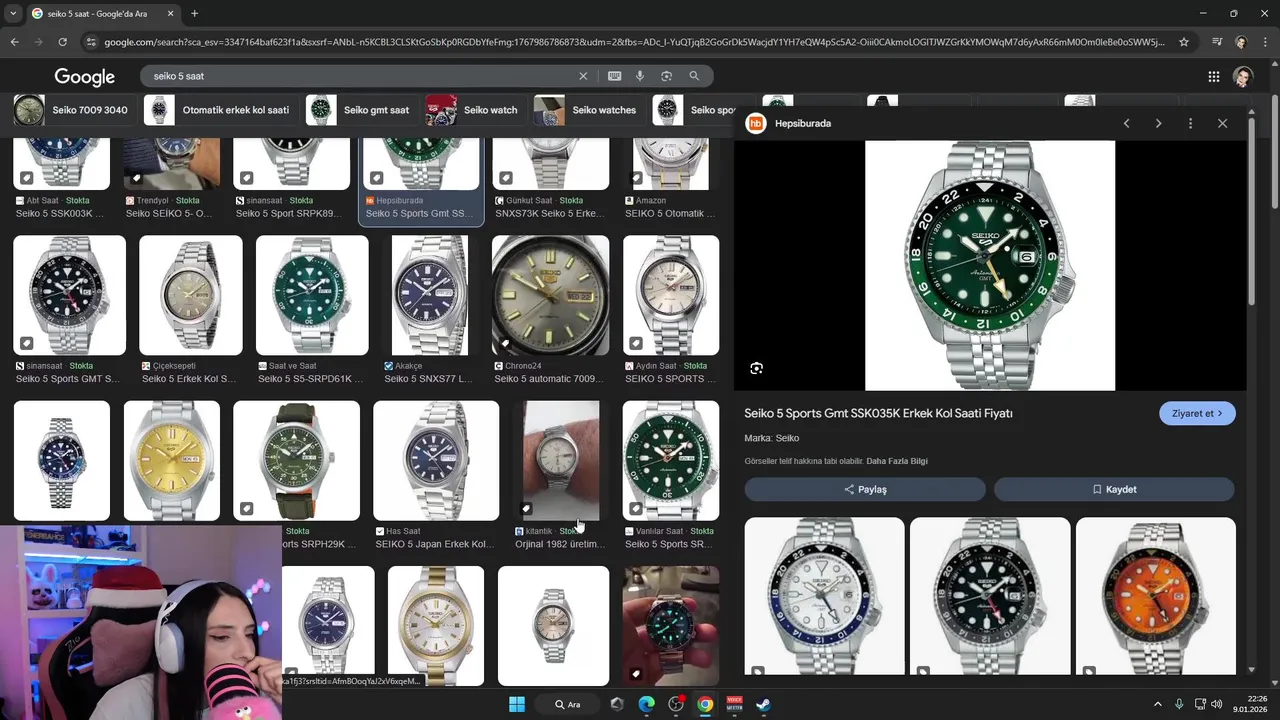This screenshot has width=1280, height=720.
Task: Open the 'Daha Fazla Bilgi' link
Action: pos(897,461)
